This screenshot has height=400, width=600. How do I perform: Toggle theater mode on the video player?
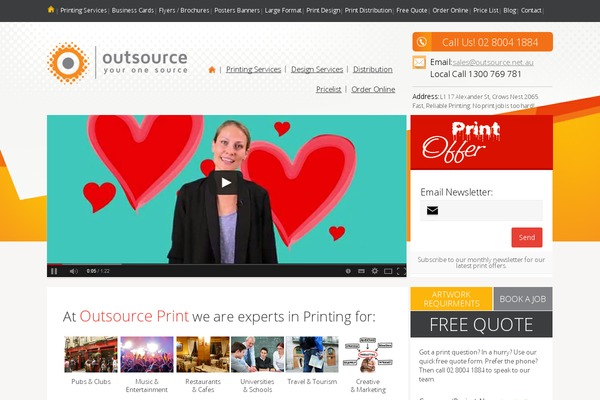(x=388, y=271)
